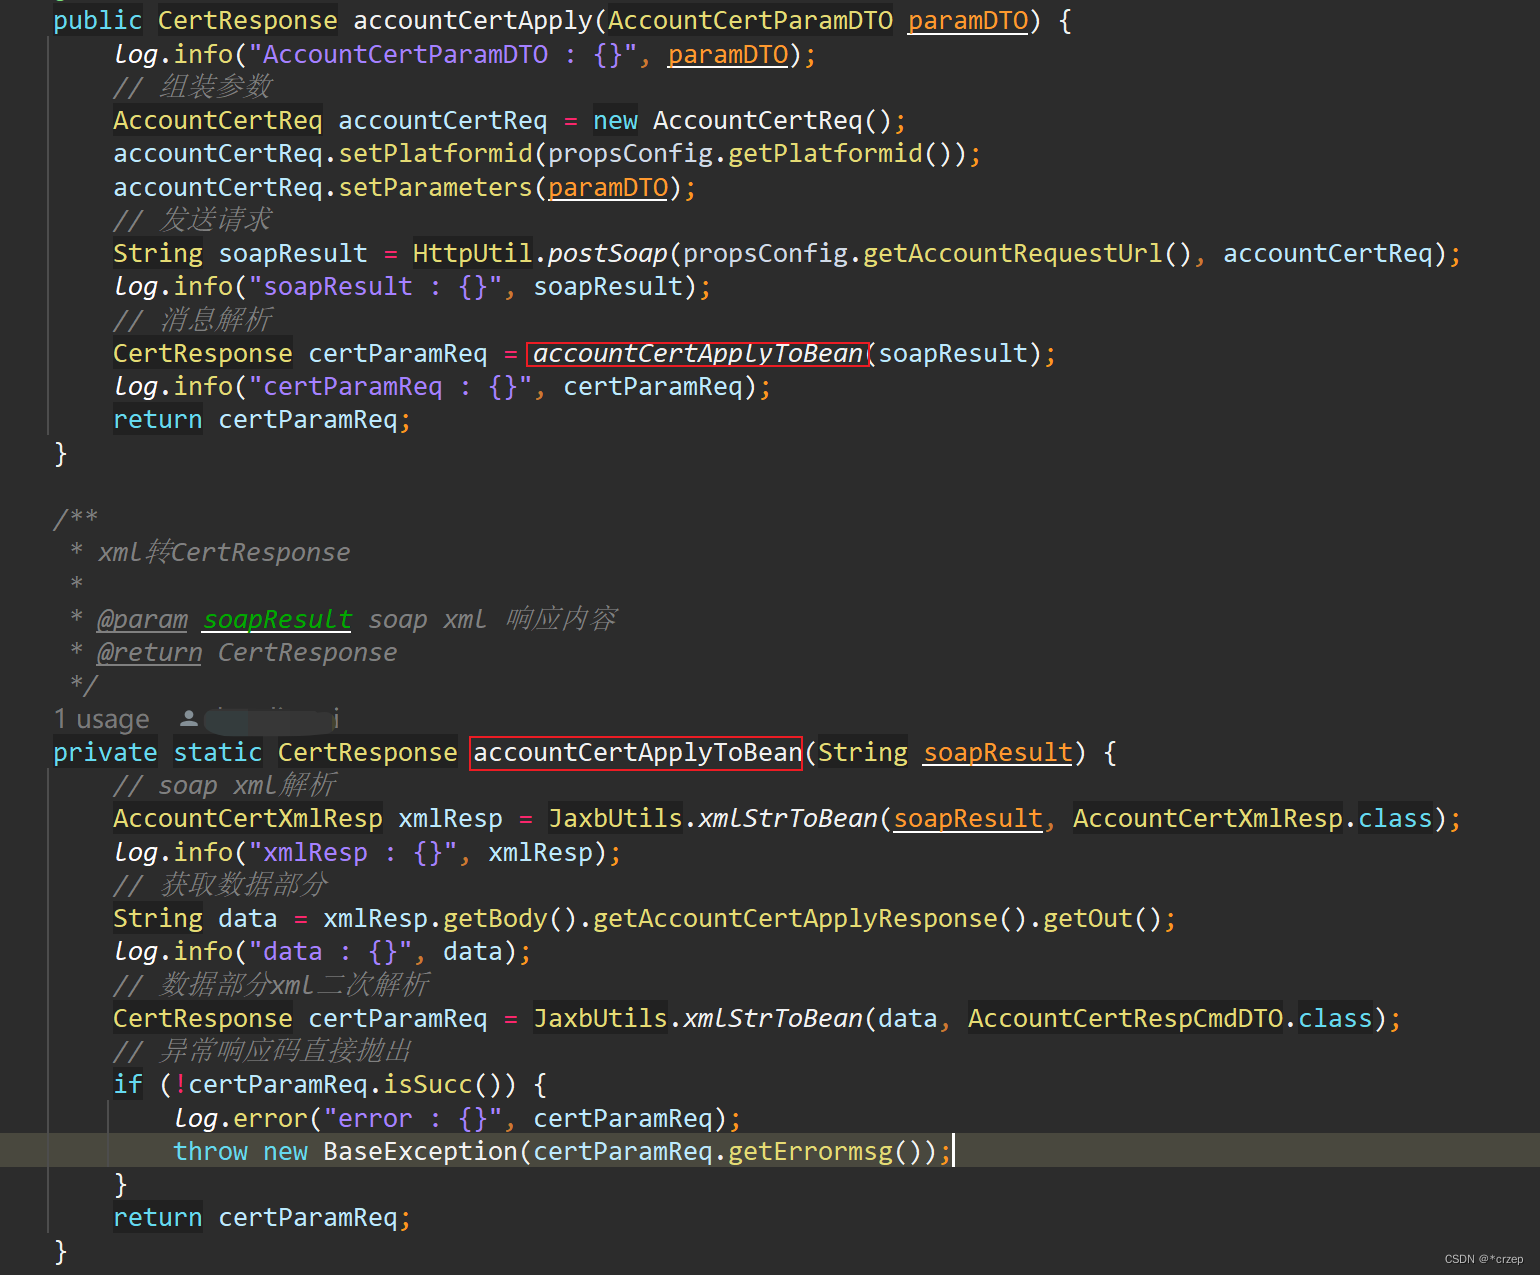Click setParameters method call
The height and width of the screenshot is (1275, 1540).
[435, 187]
